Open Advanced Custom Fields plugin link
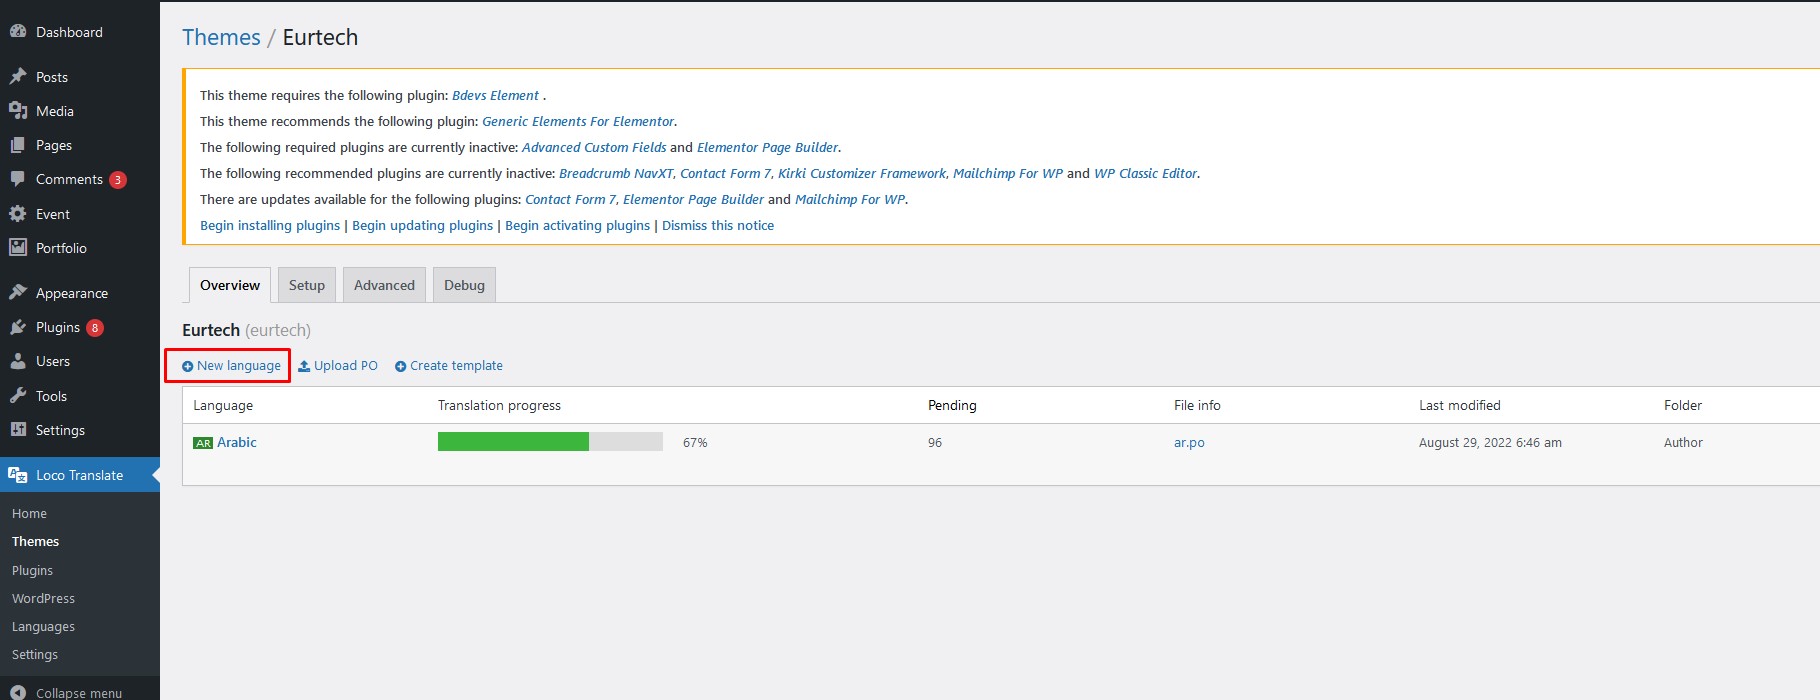The image size is (1820, 700). pyautogui.click(x=594, y=147)
